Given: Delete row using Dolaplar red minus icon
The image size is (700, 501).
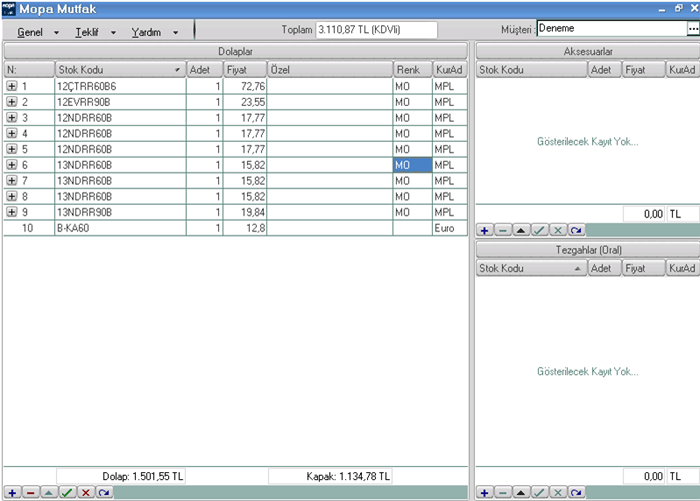Looking at the screenshot, I should pyautogui.click(x=31, y=493).
